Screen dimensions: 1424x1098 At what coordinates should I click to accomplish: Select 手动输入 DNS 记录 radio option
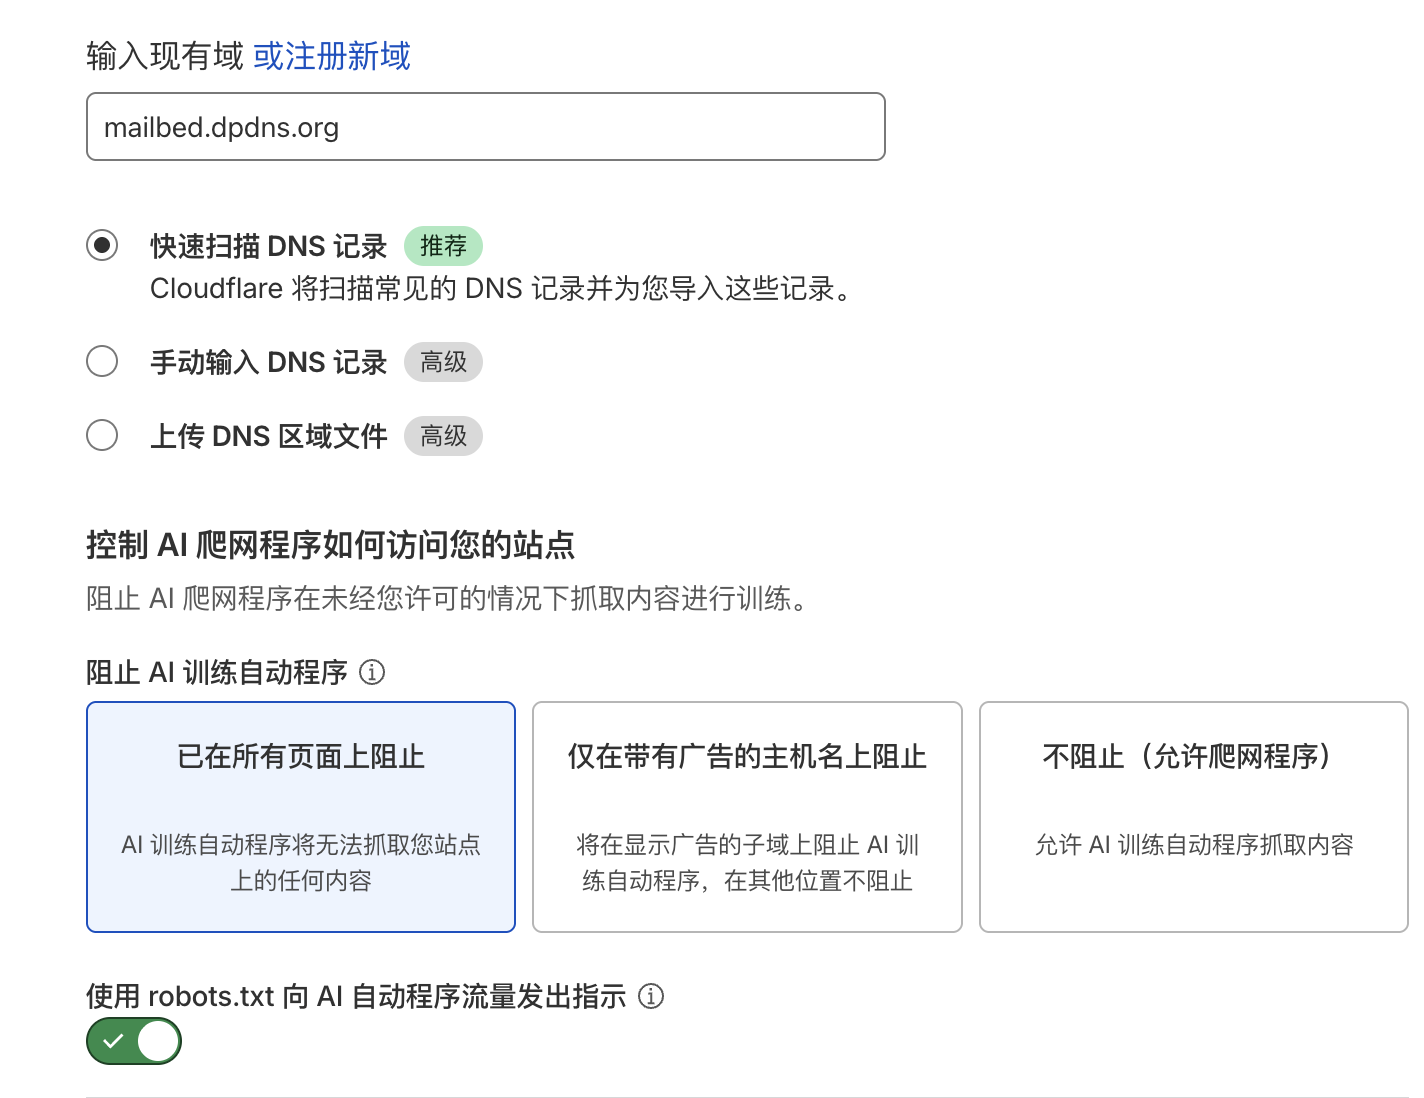(102, 361)
